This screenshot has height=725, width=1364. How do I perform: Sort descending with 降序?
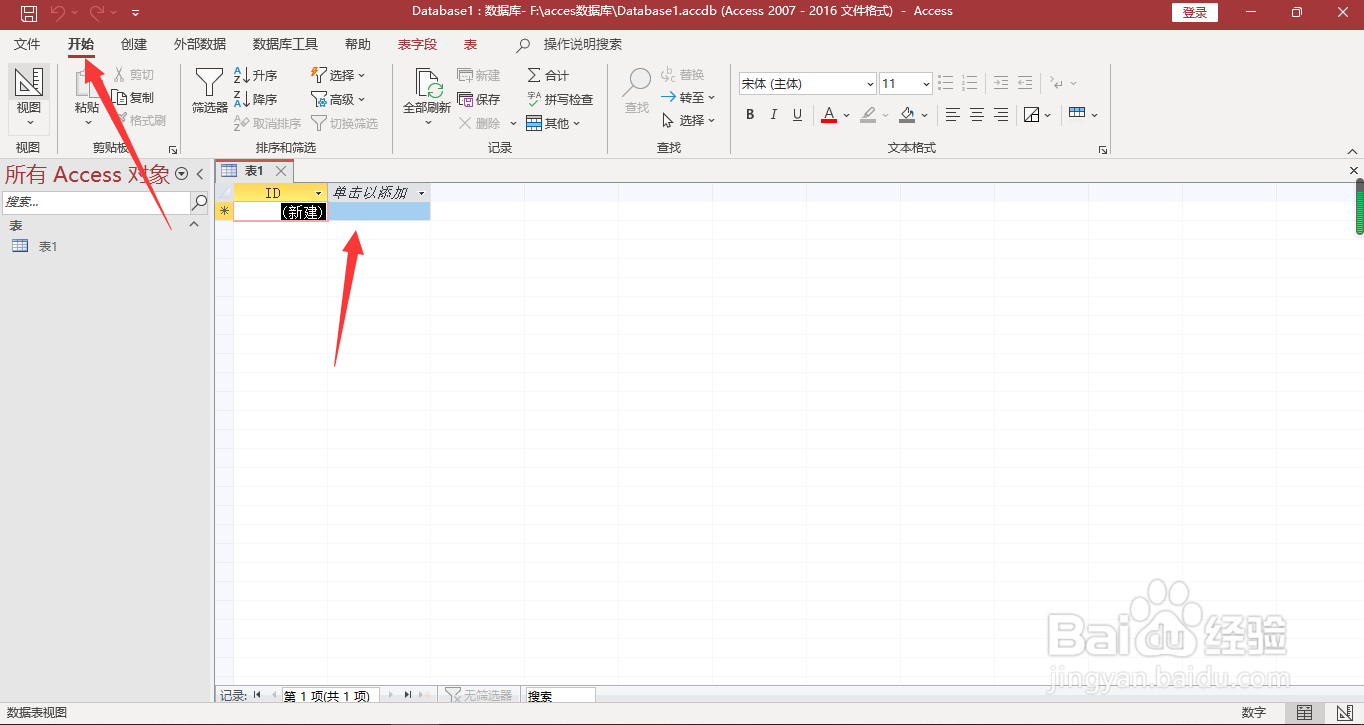pos(256,99)
